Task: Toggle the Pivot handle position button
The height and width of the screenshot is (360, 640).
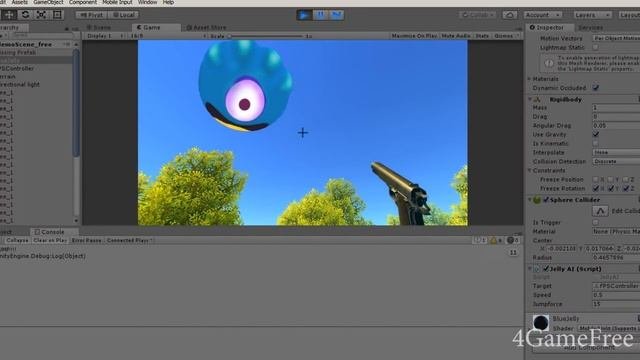Action: (91, 15)
